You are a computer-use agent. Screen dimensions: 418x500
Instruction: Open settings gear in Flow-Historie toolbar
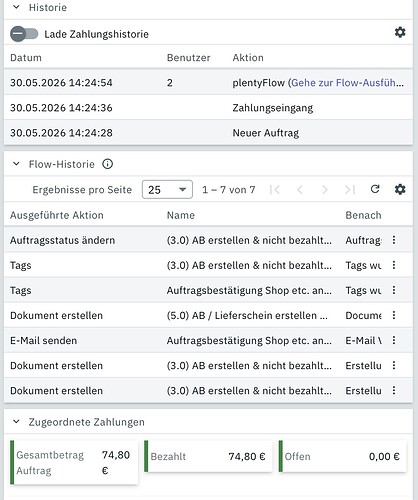(x=400, y=189)
